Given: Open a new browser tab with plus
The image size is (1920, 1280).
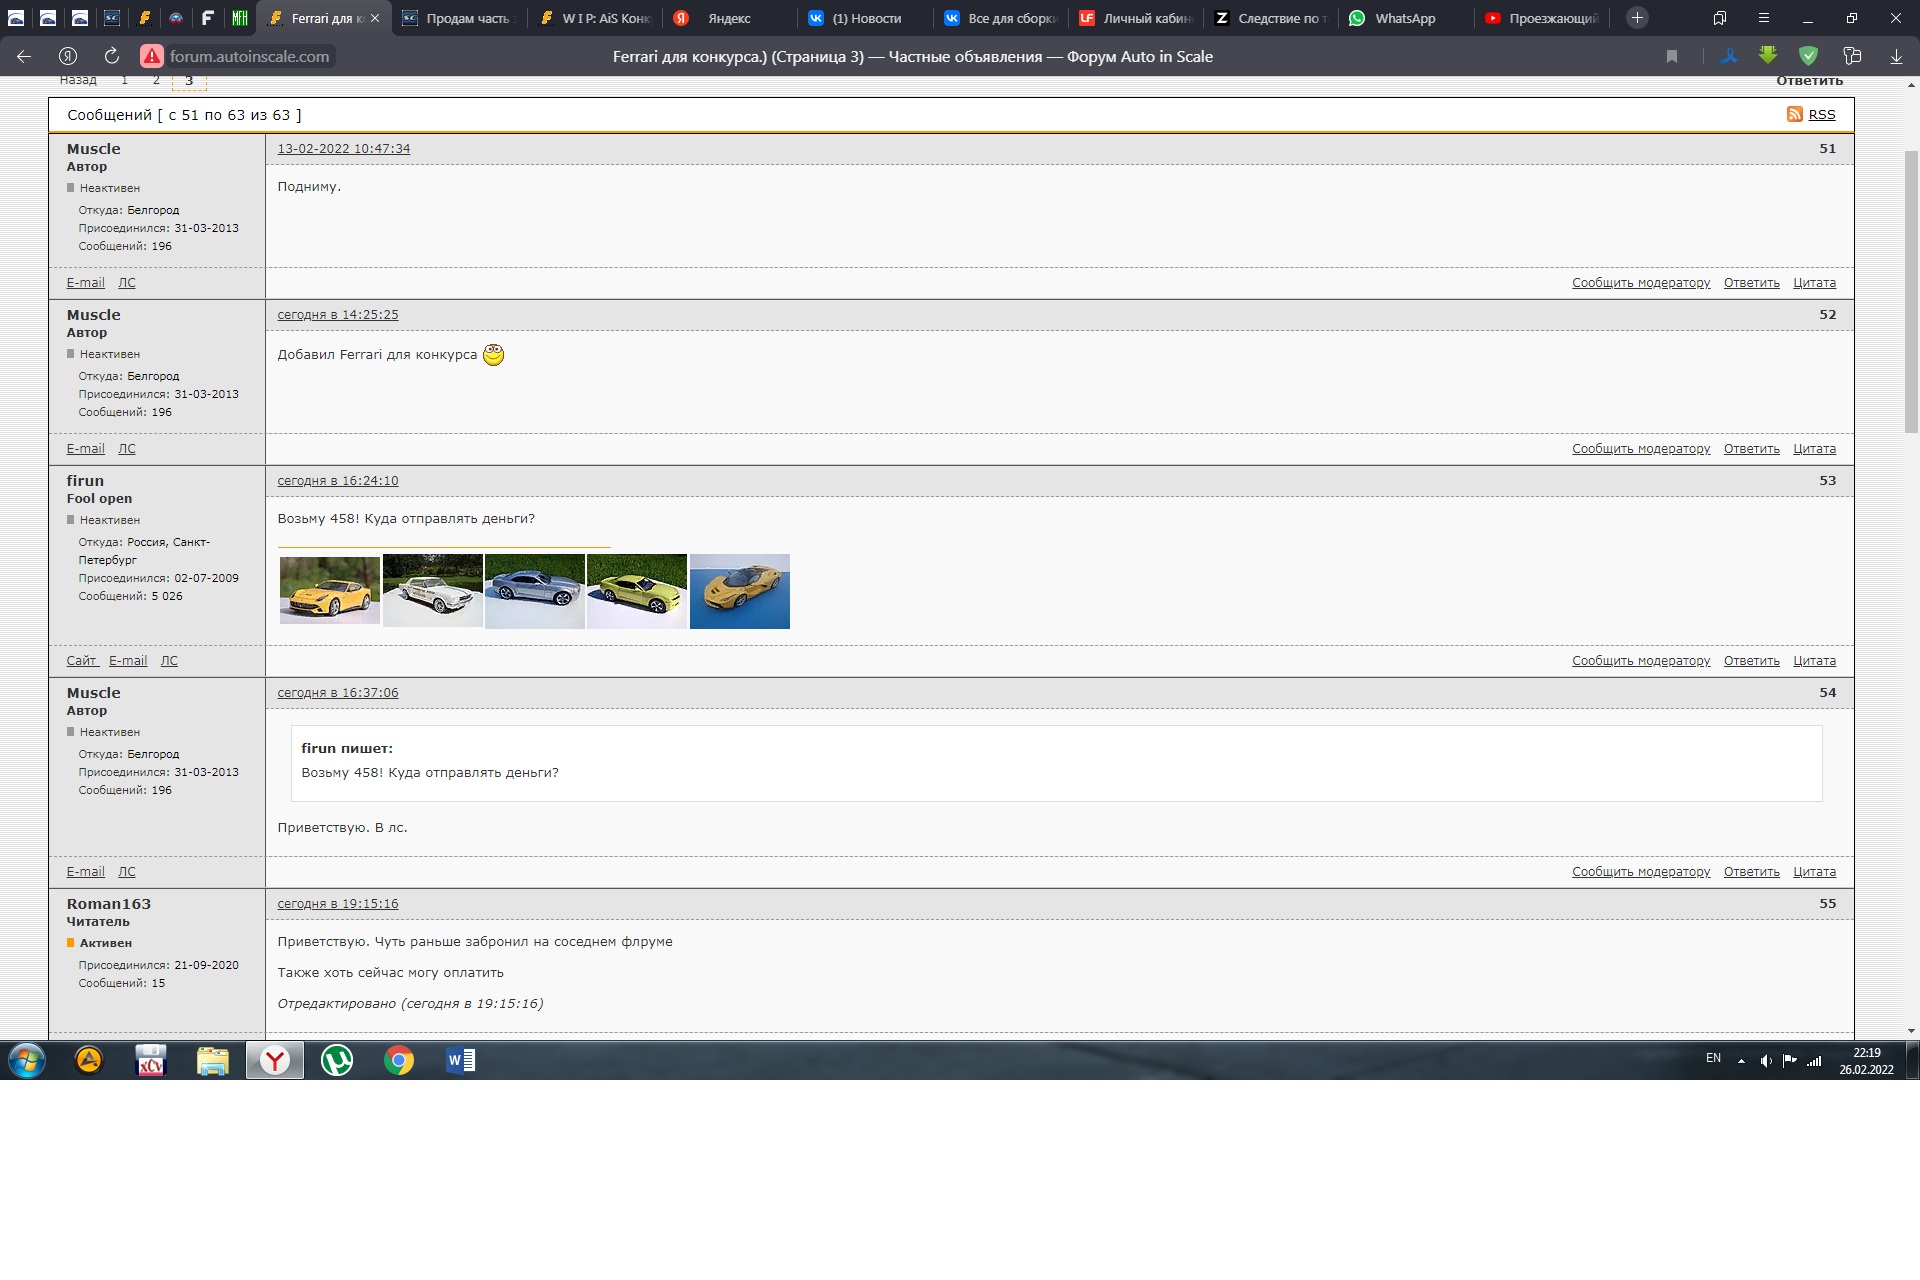Looking at the screenshot, I should click(1637, 18).
